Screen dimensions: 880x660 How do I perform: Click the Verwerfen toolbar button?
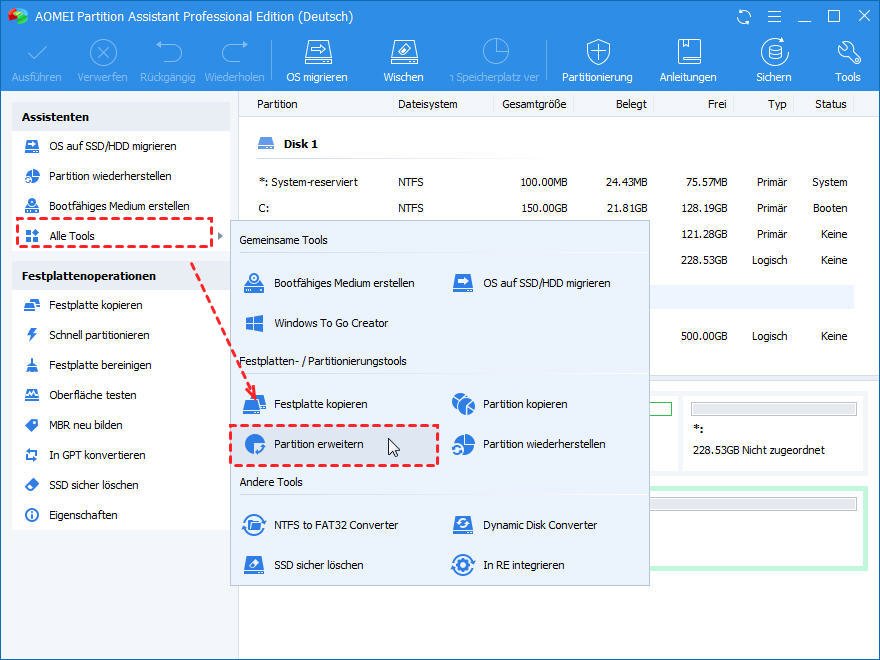pos(103,61)
